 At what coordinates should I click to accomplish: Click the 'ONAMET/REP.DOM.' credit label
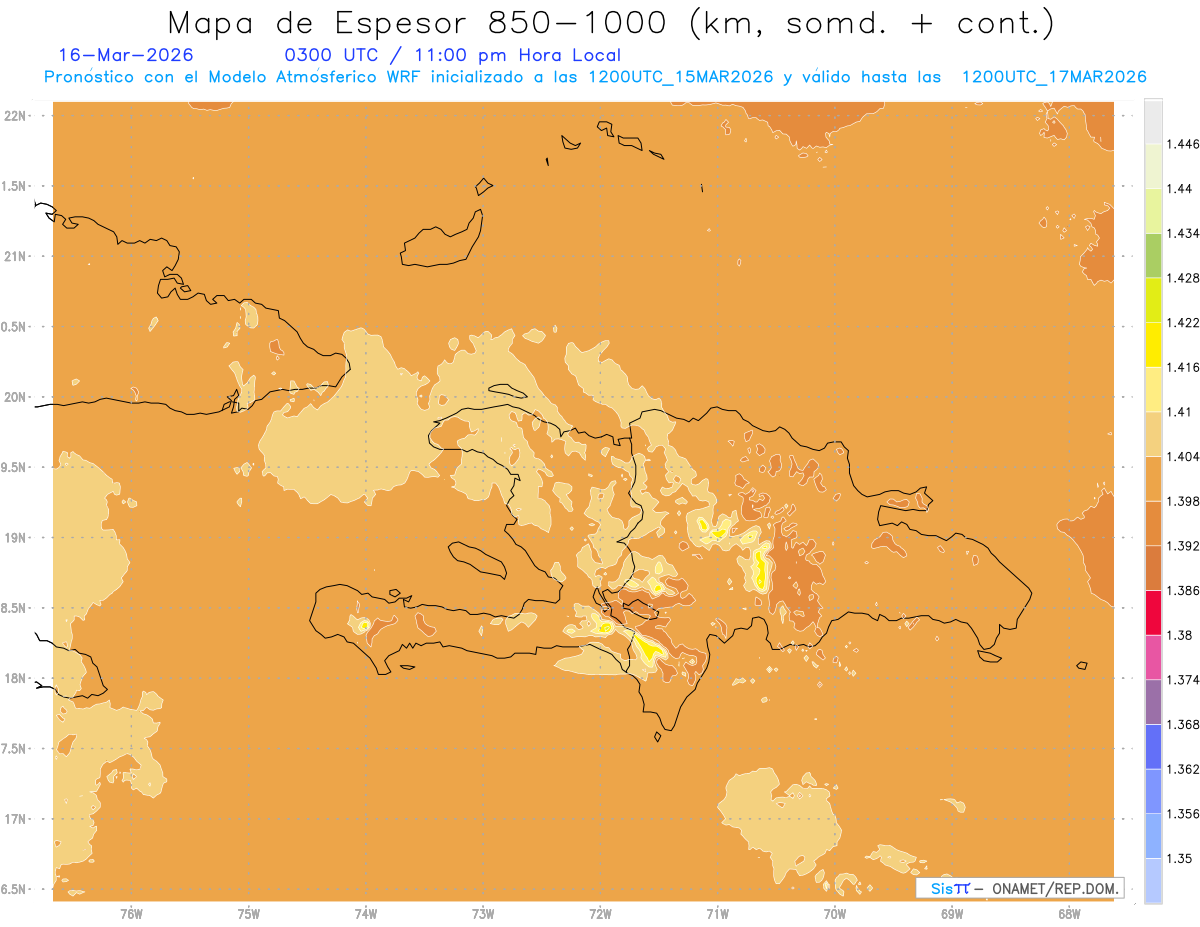(x=1054, y=888)
